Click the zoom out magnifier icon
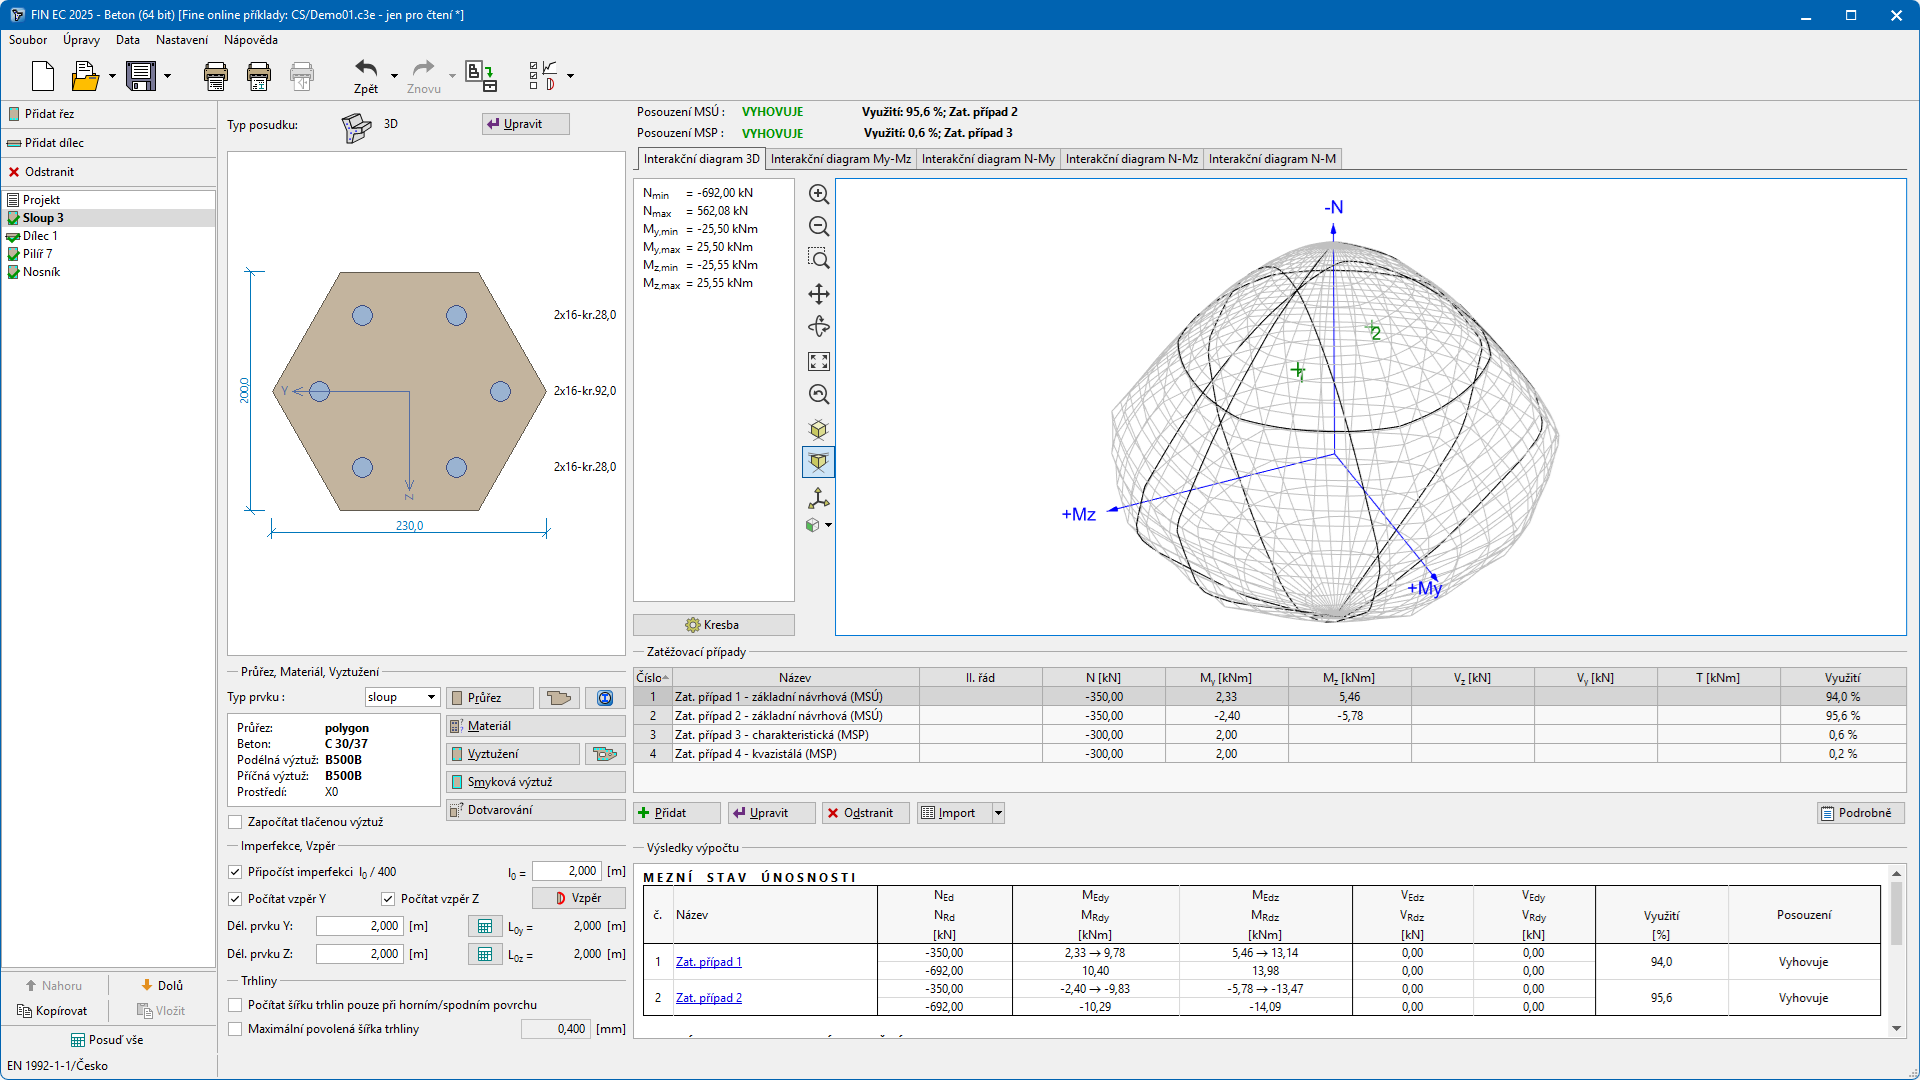The height and width of the screenshot is (1080, 1920). click(x=818, y=227)
